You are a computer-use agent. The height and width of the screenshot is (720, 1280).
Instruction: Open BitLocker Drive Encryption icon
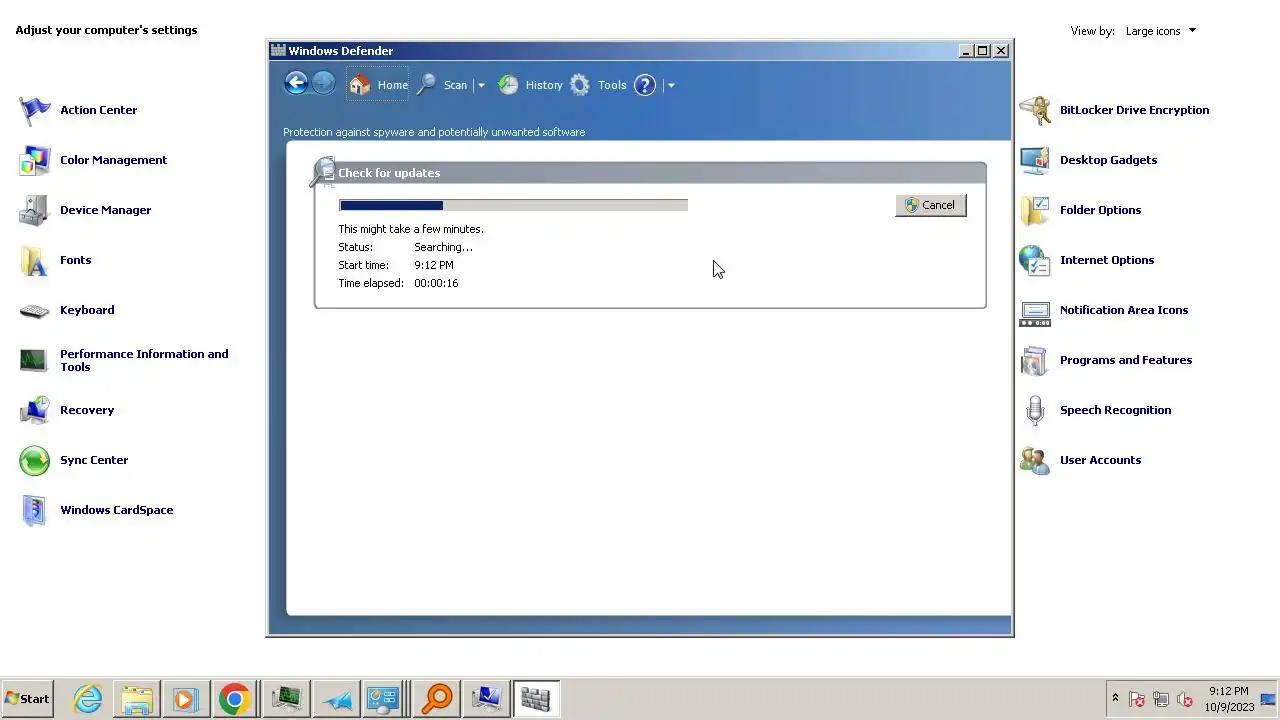1035,110
